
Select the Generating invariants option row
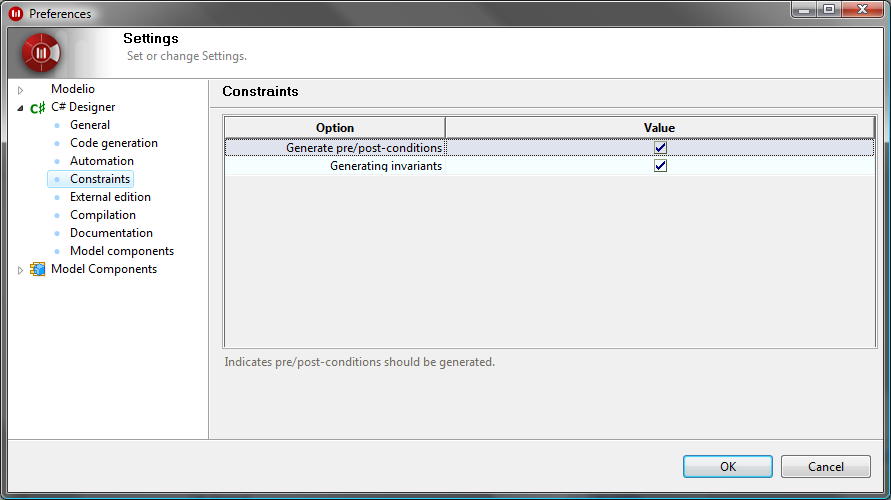click(x=549, y=166)
